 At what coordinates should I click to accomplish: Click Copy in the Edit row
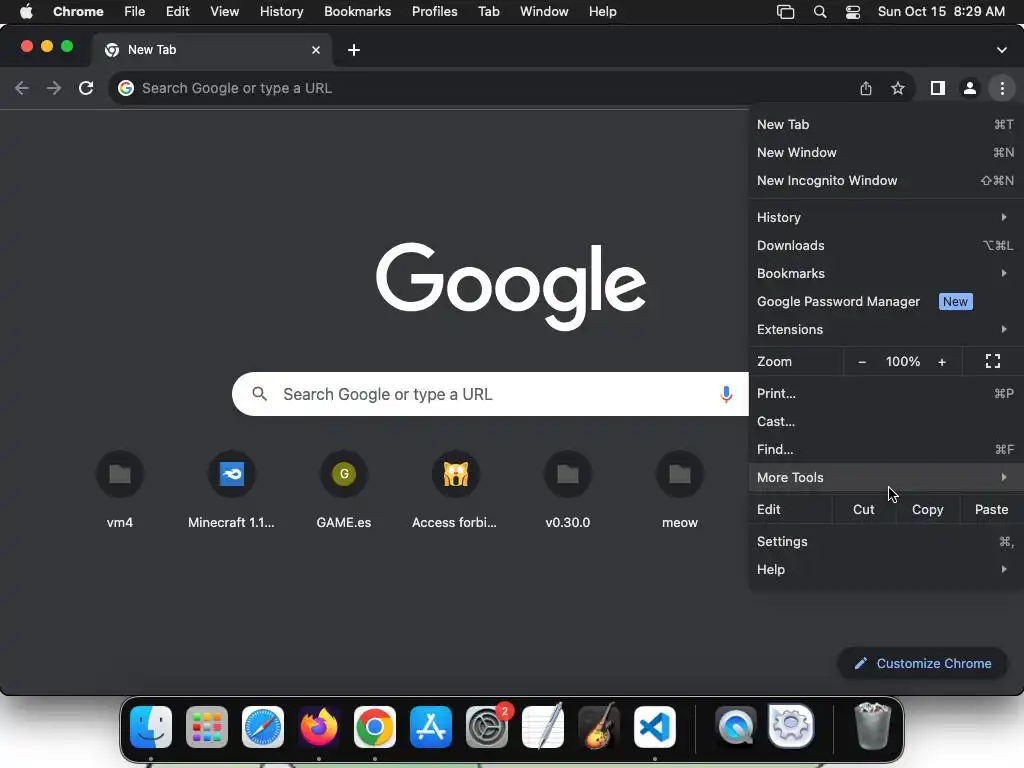pyautogui.click(x=927, y=509)
